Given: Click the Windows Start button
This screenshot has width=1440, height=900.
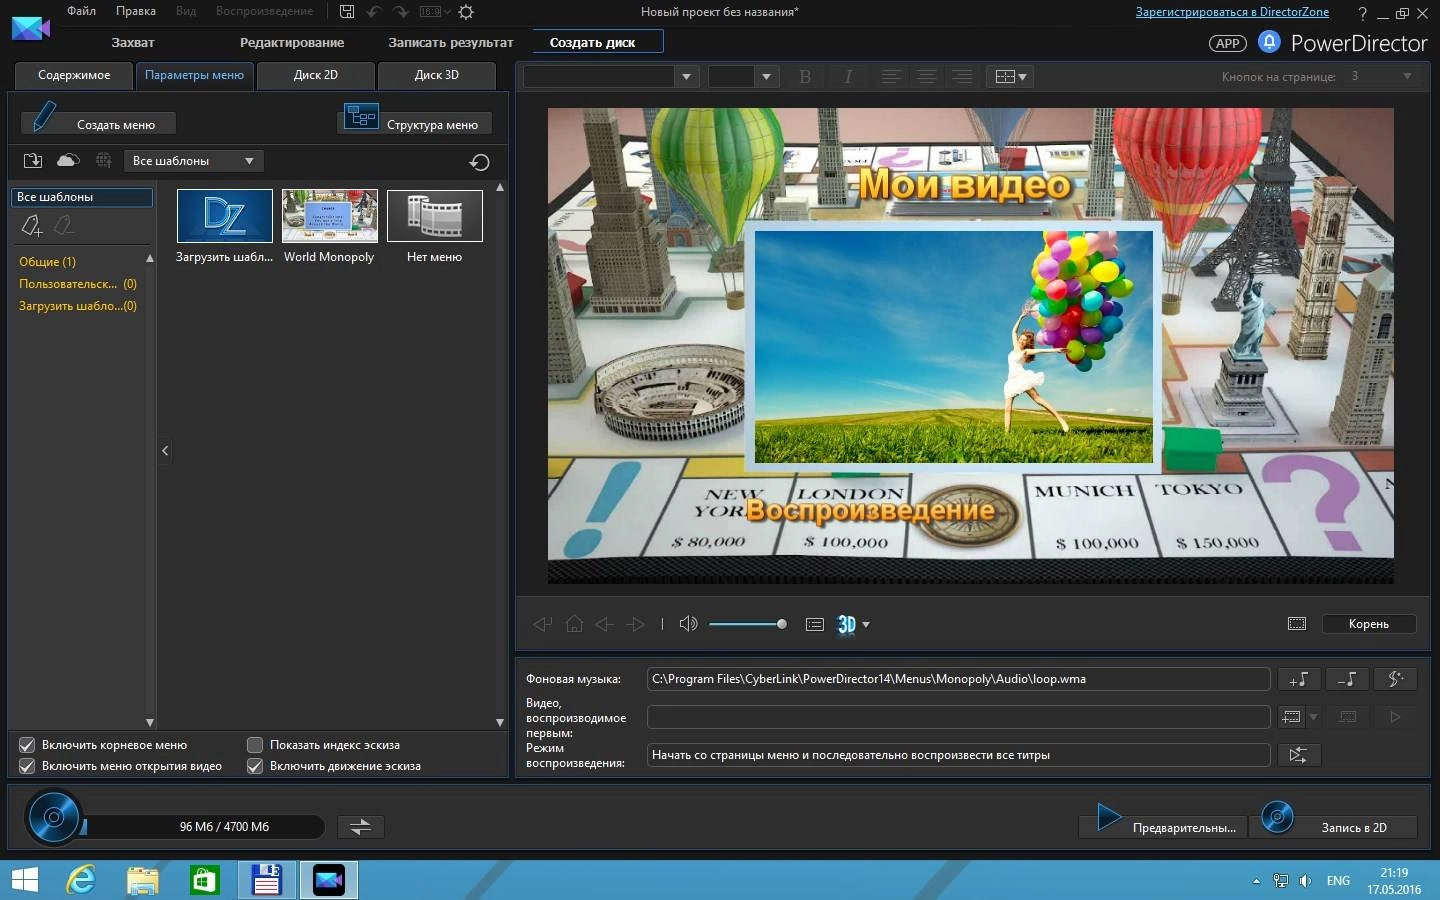Looking at the screenshot, I should [x=24, y=880].
